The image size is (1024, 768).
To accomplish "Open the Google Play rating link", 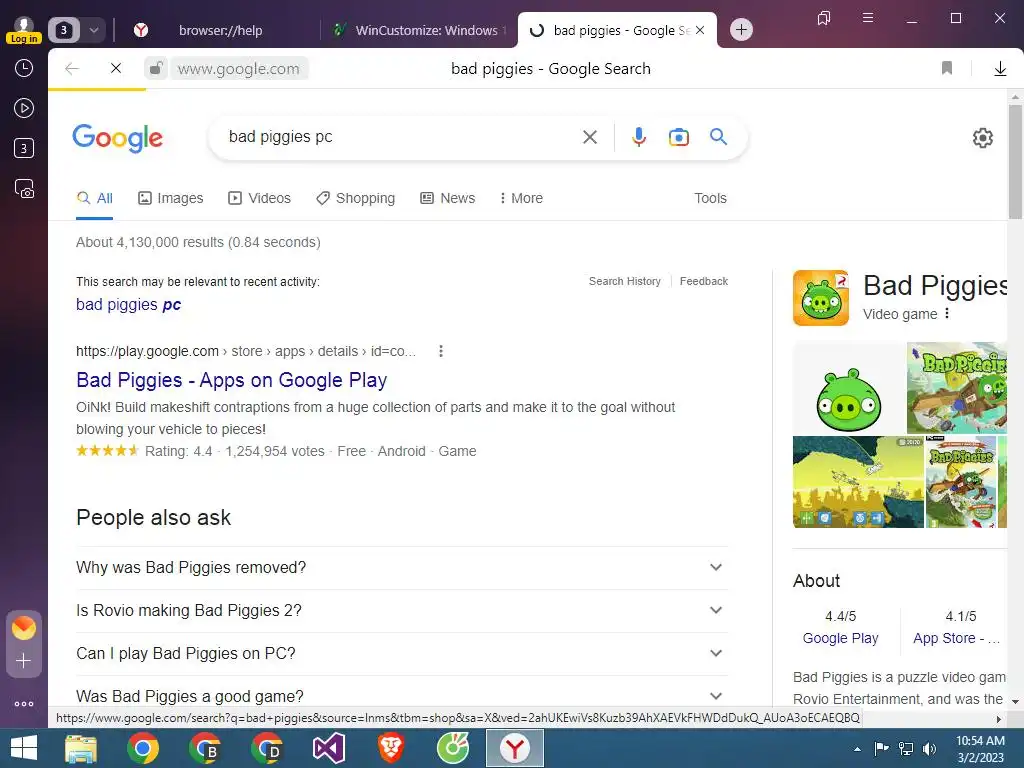I will [x=840, y=638].
